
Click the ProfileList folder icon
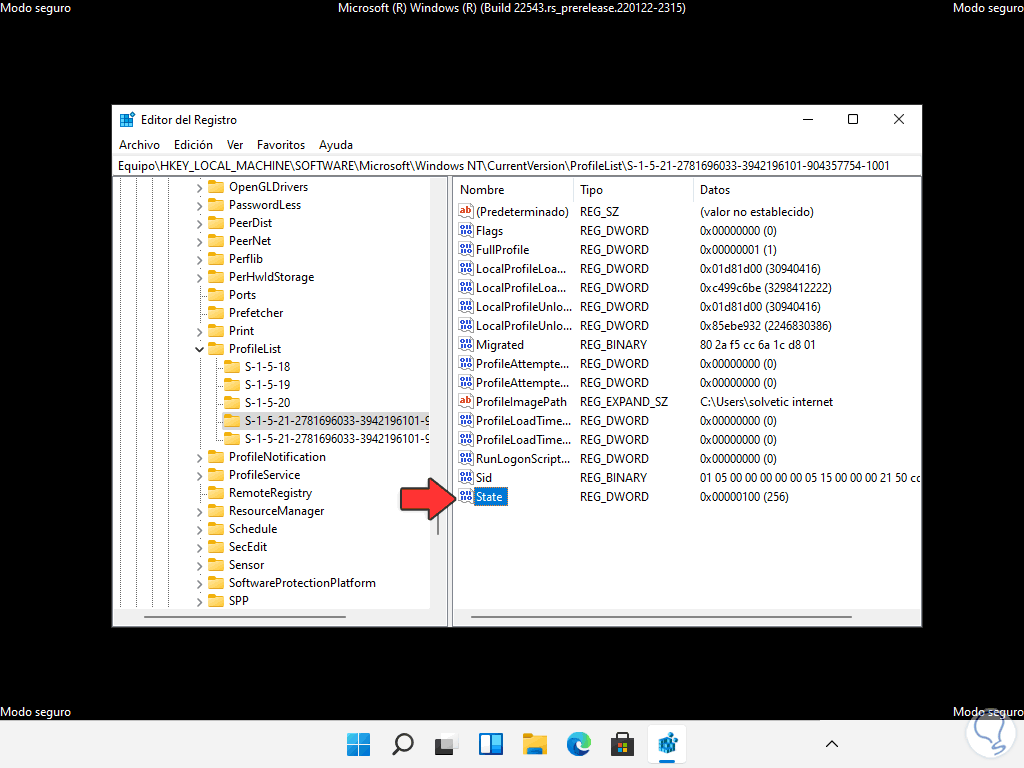point(216,349)
